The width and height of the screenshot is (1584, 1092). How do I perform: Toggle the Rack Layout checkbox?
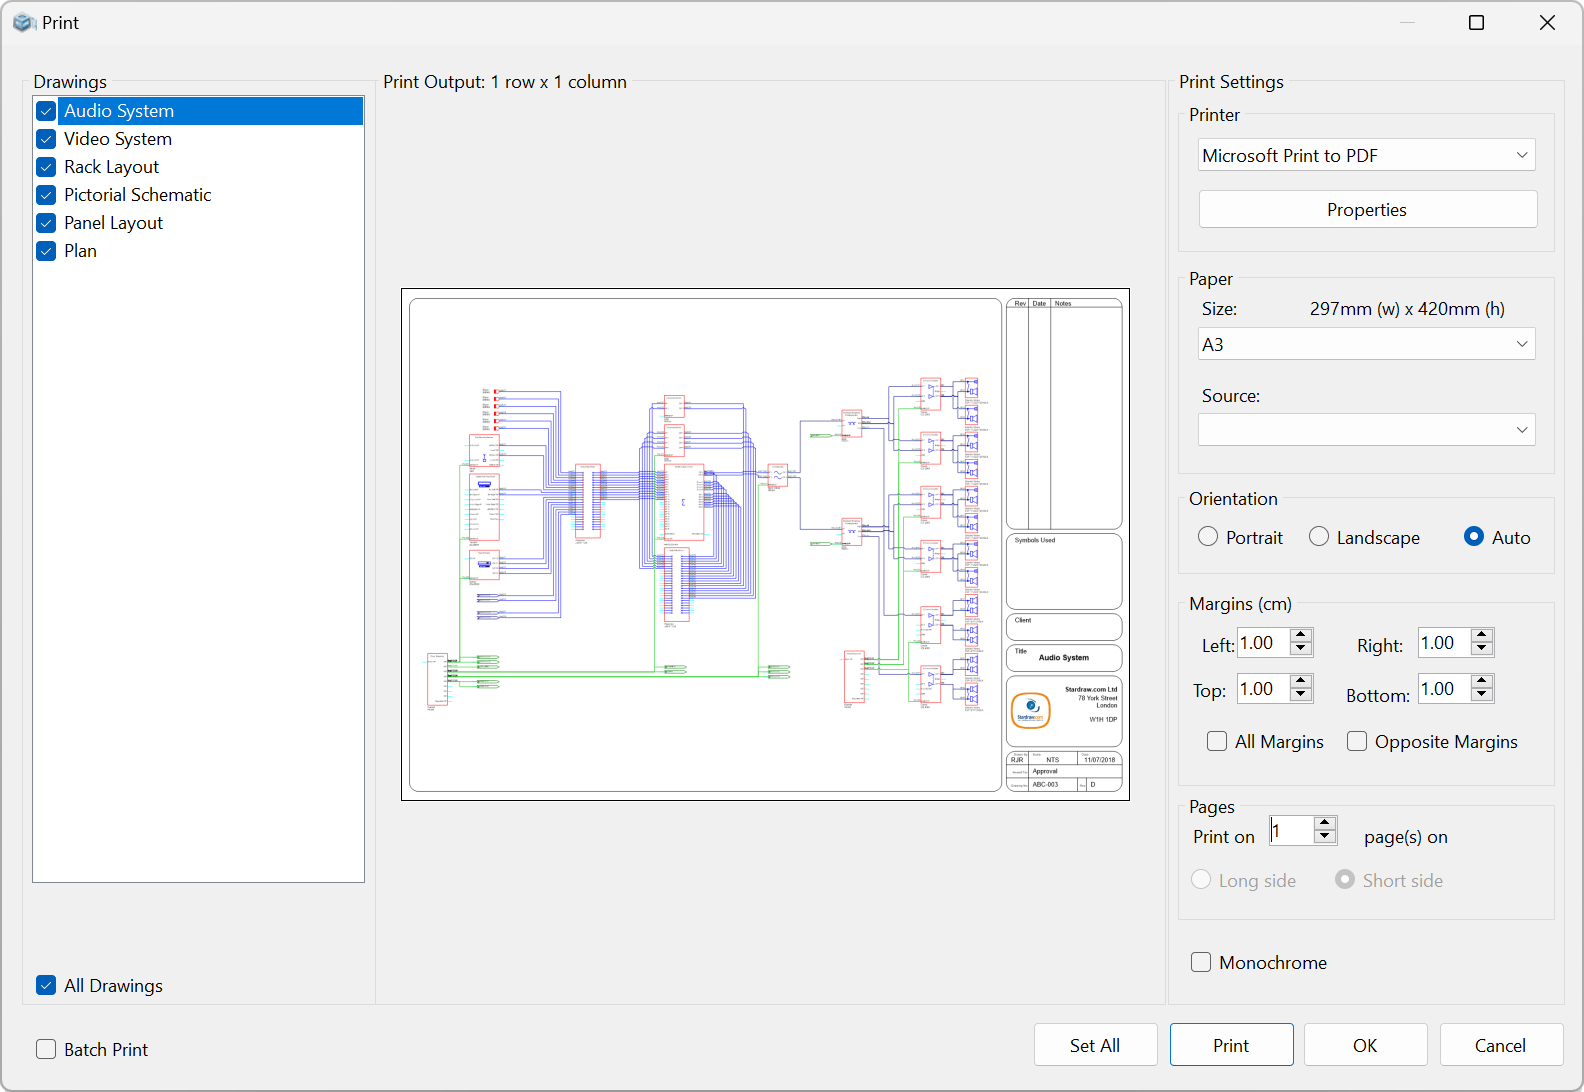(x=46, y=167)
